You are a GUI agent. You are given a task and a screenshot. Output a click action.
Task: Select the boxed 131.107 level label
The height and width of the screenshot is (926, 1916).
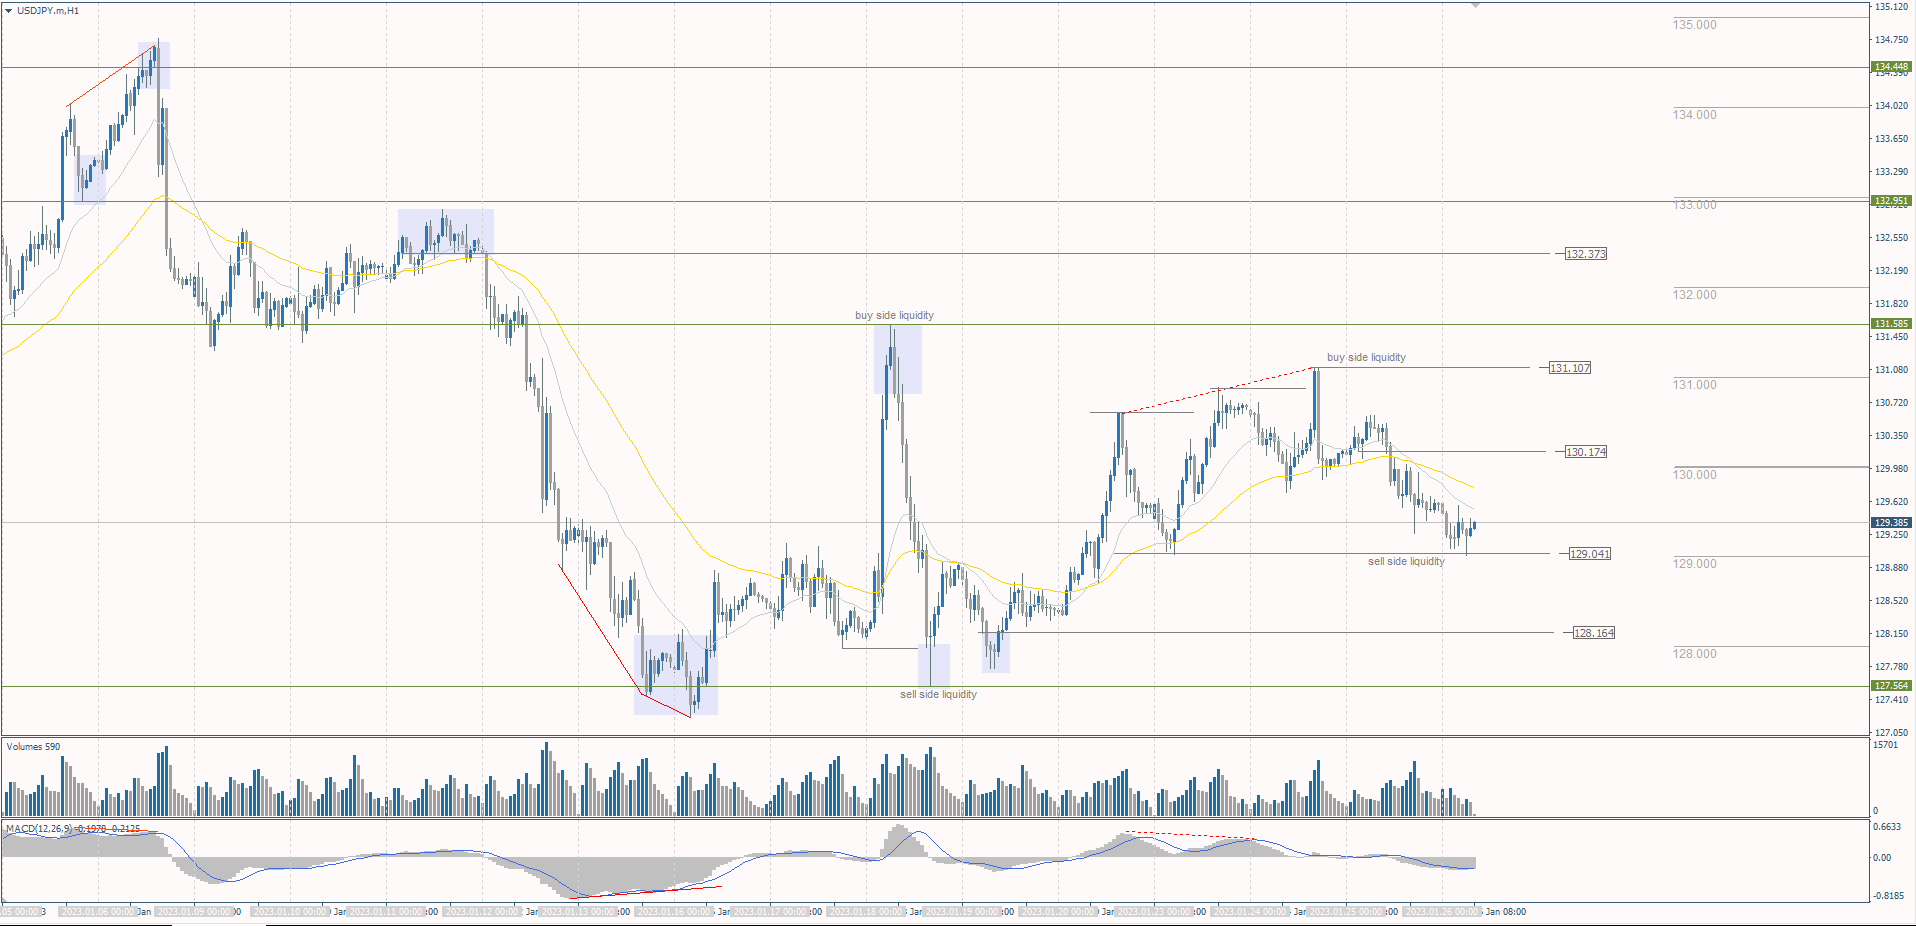point(1570,368)
